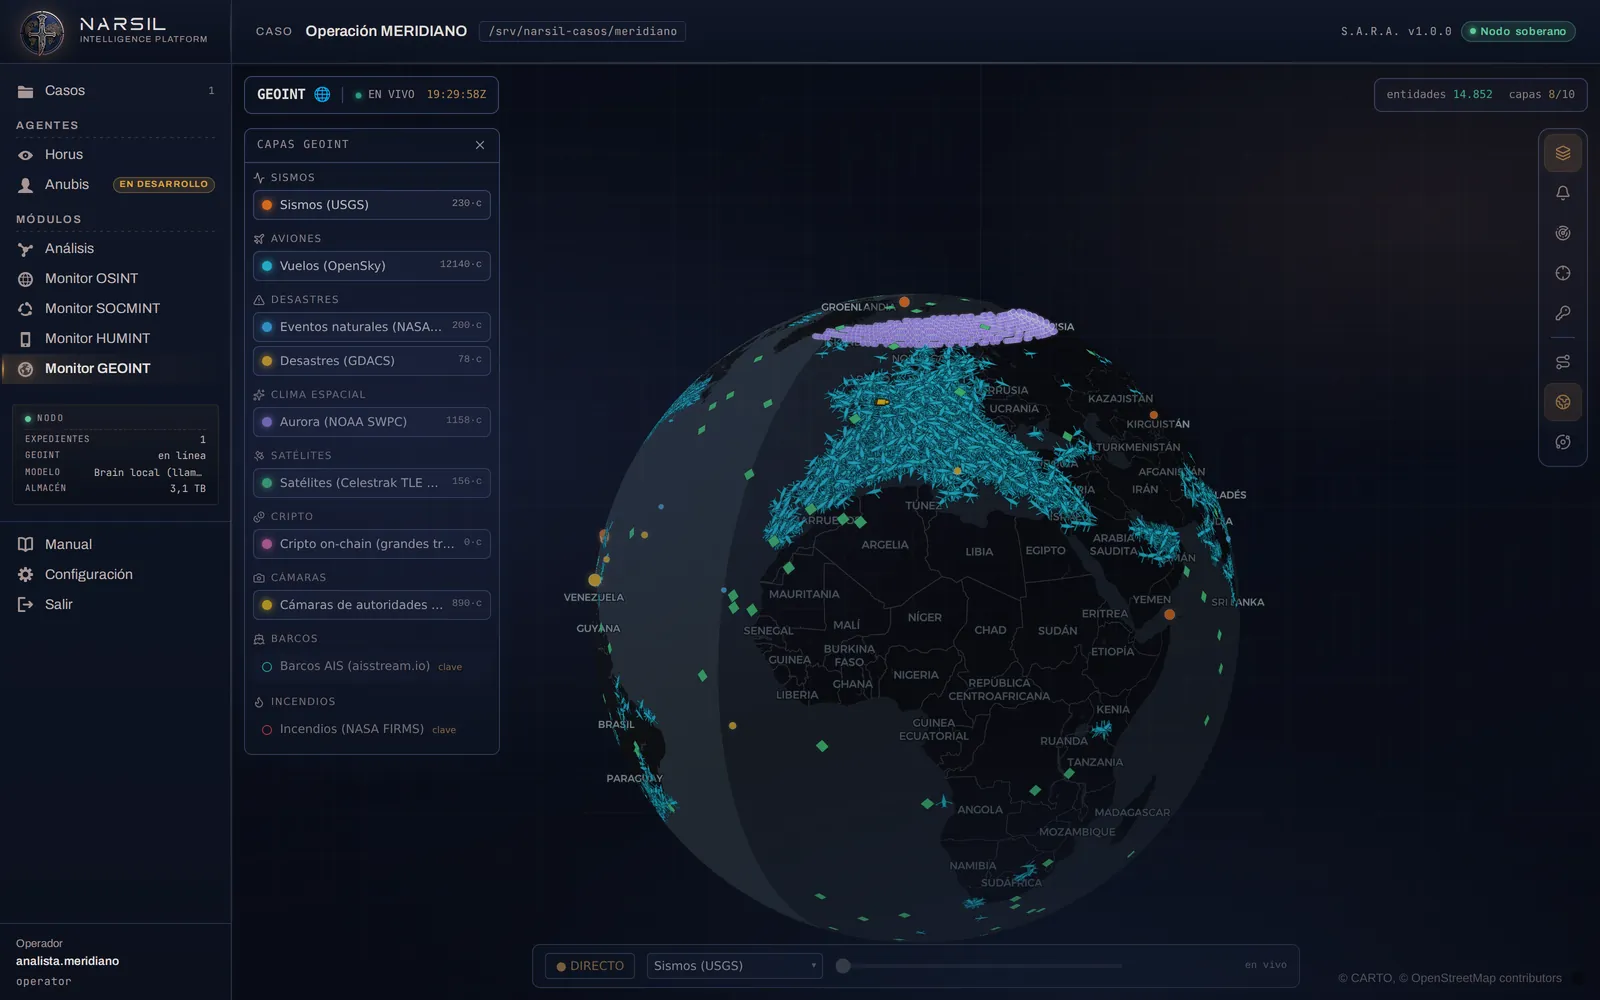Click the /srv/narsil-casos/meridiano path field

point(582,31)
